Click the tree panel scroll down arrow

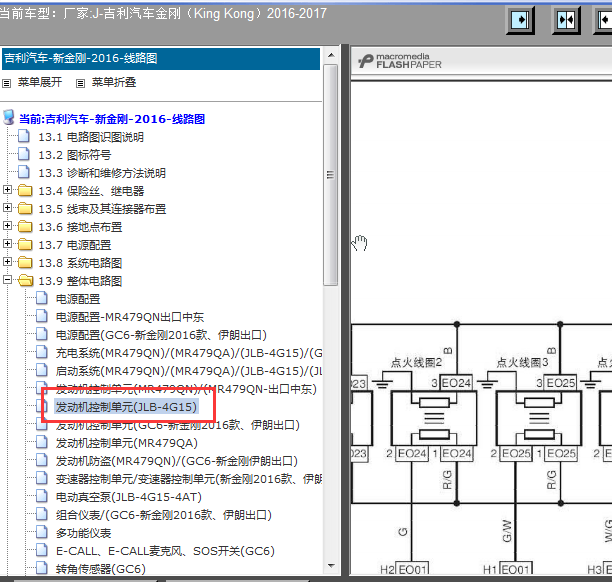[x=331, y=566]
